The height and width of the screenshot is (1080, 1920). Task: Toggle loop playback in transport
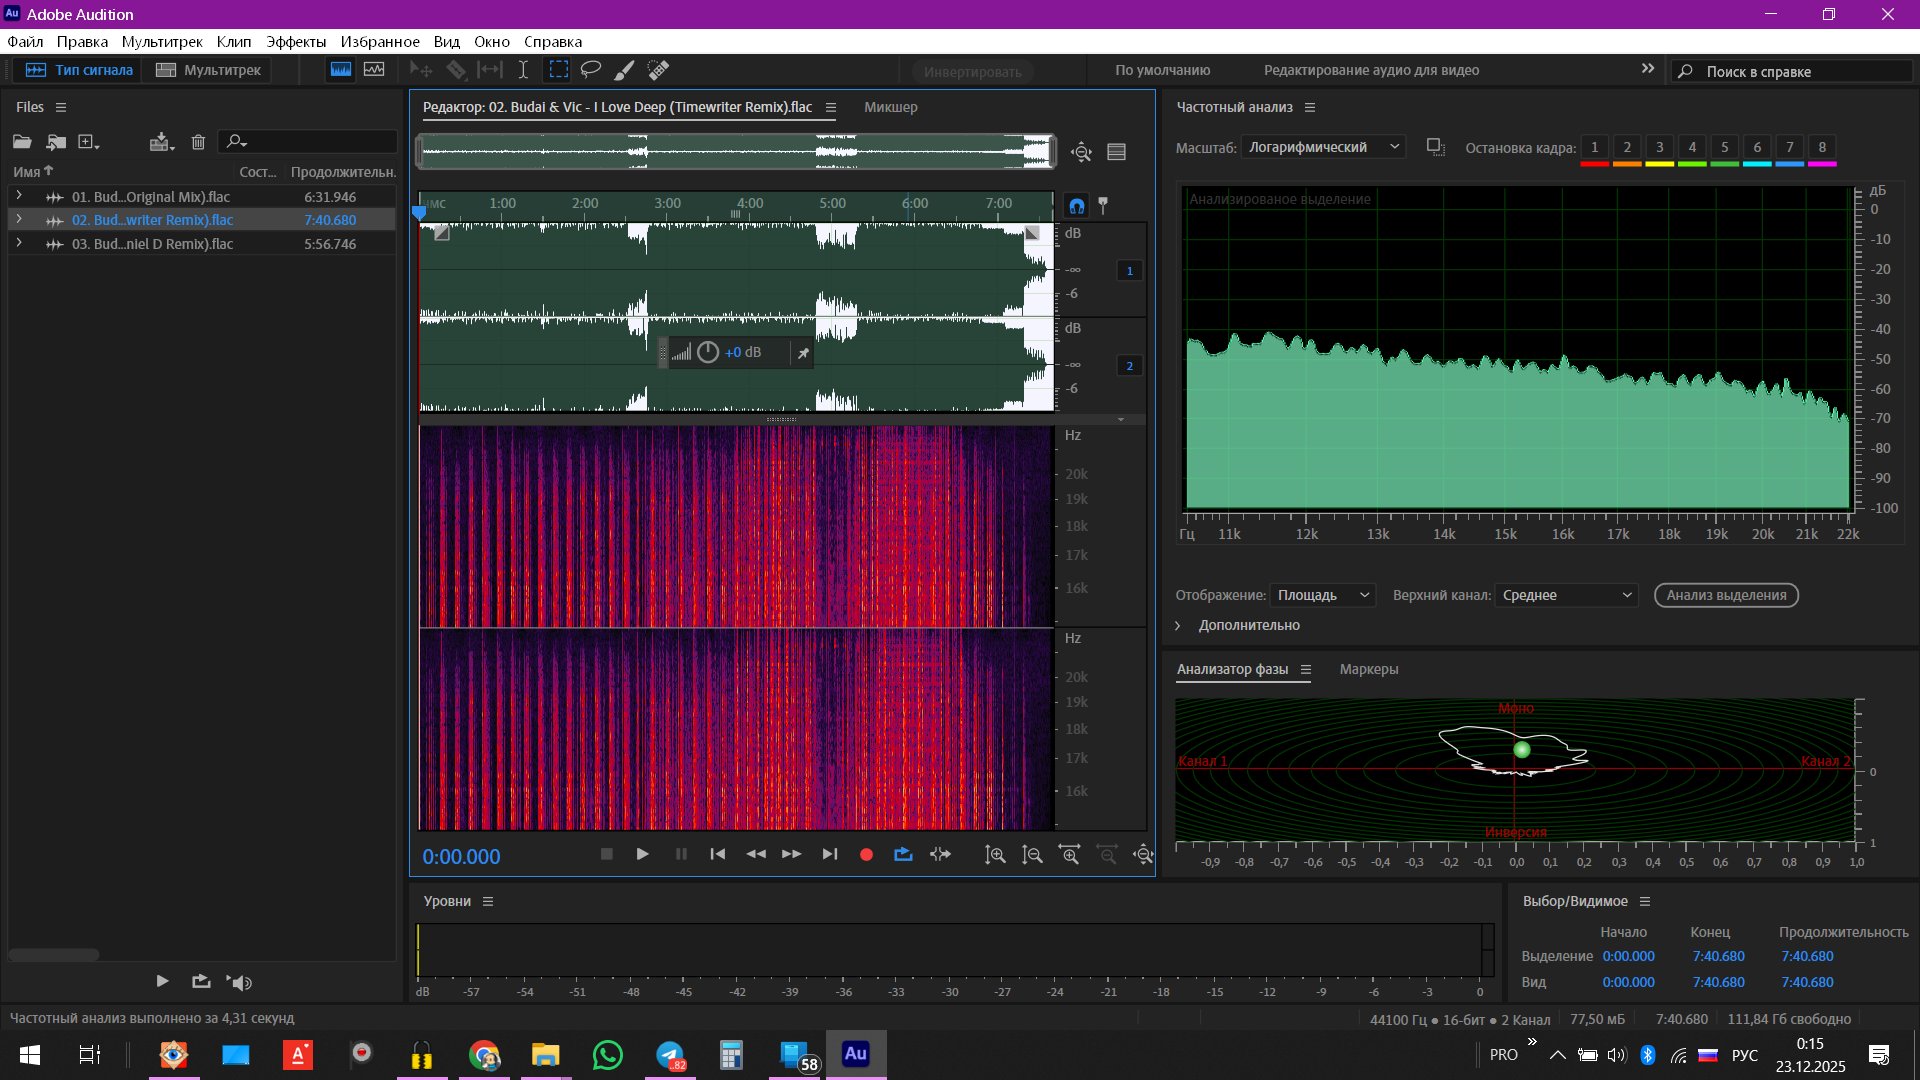903,855
